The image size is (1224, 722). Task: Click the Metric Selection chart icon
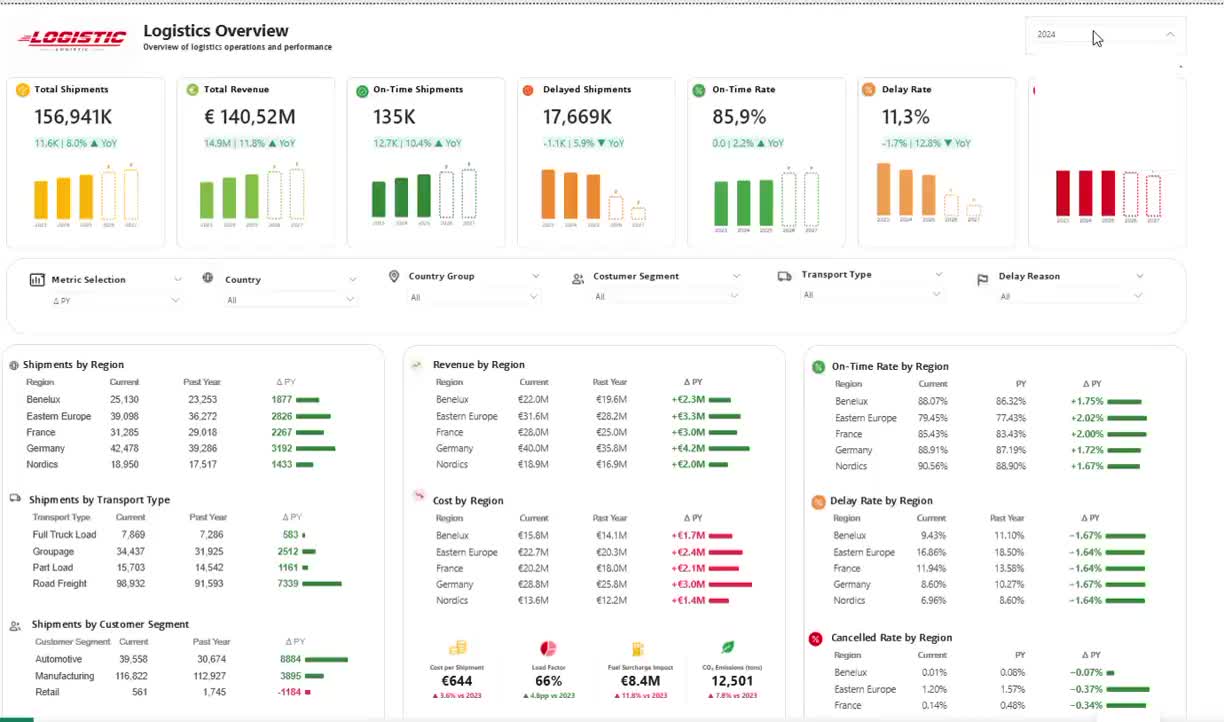pyautogui.click(x=37, y=280)
